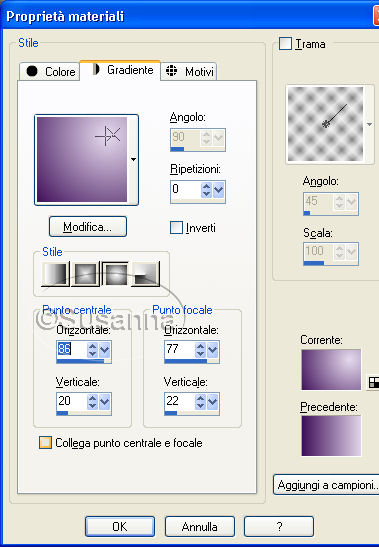Image resolution: width=379 pixels, height=547 pixels.
Task: Switch to the Colore tab
Action: [50, 72]
